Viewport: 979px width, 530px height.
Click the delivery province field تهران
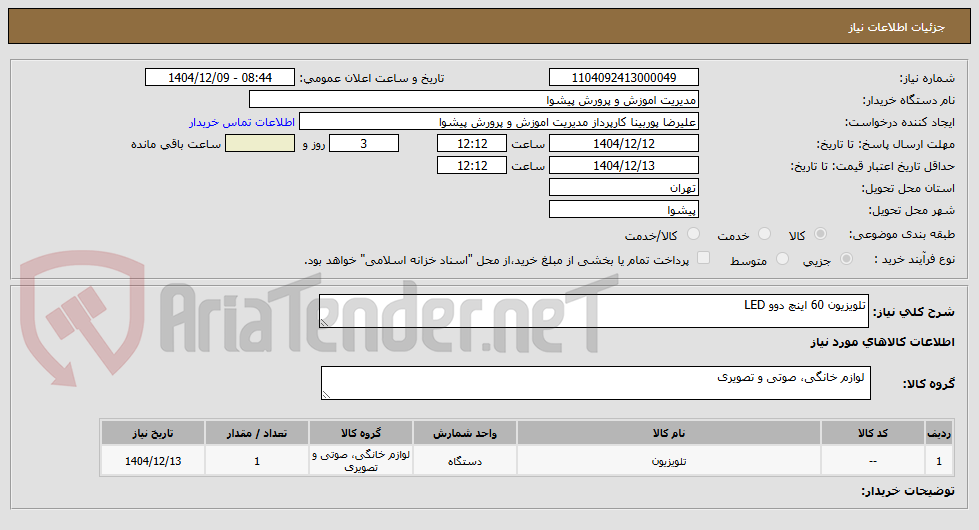pos(624,187)
